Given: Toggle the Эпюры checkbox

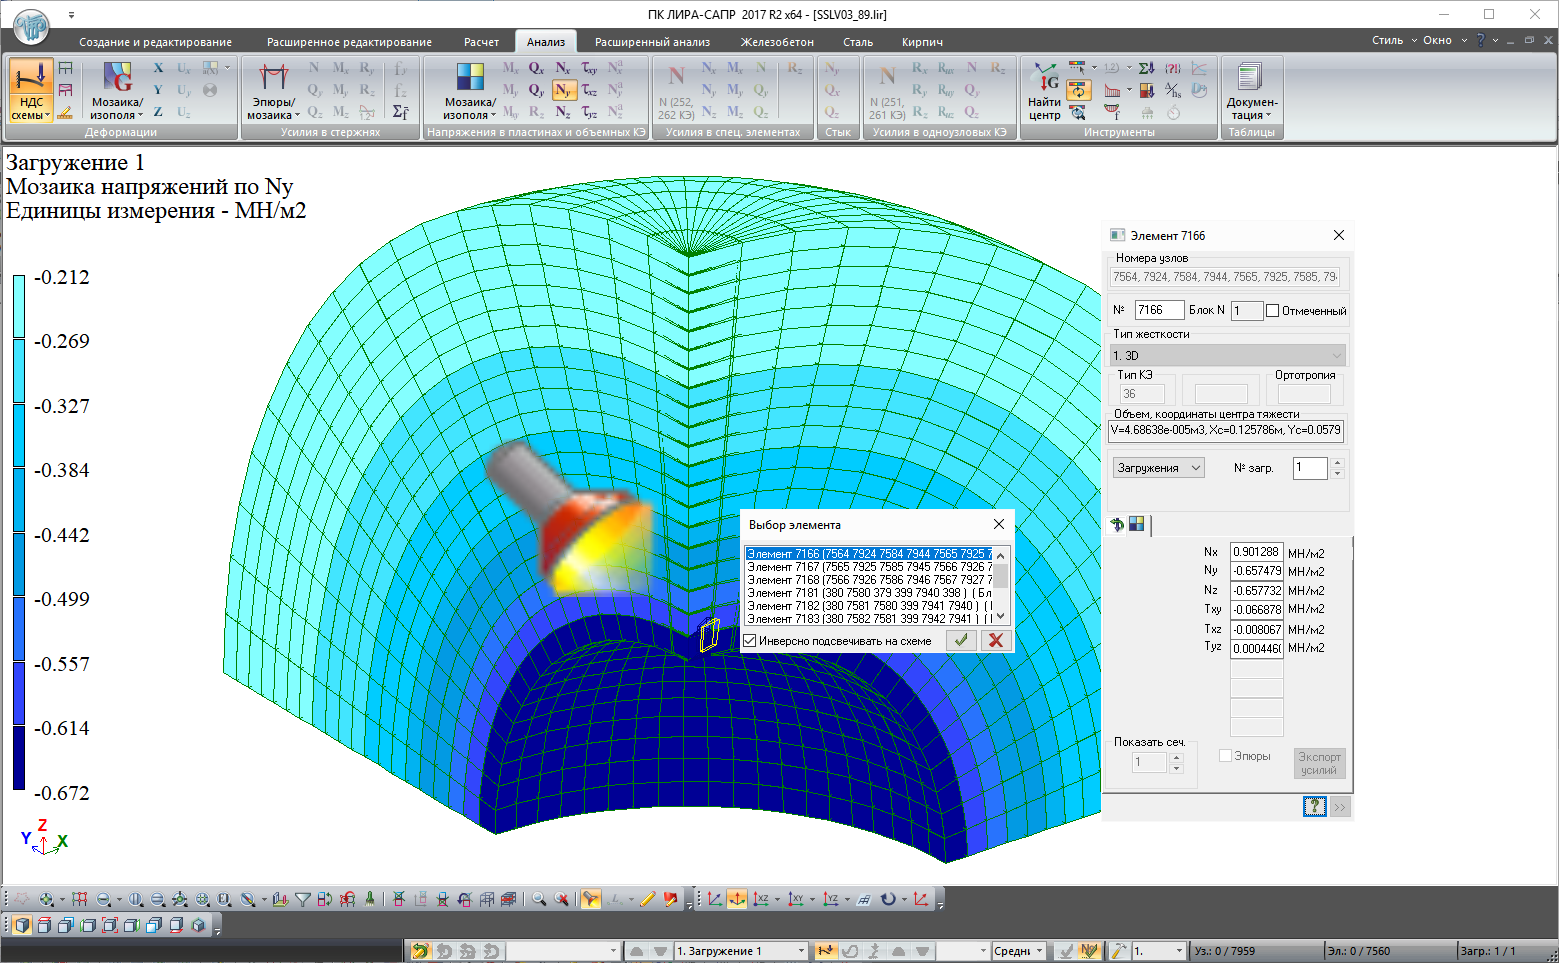Looking at the screenshot, I should click(x=1225, y=756).
